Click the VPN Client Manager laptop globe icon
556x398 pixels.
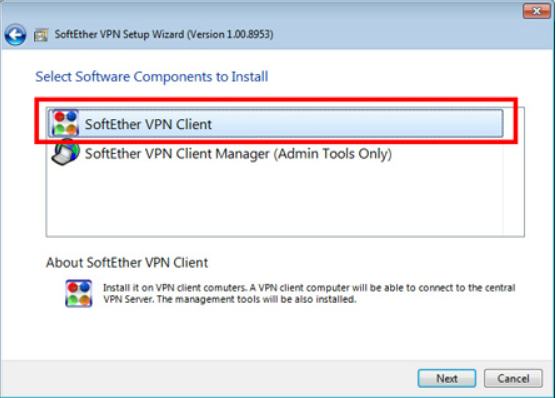65,153
